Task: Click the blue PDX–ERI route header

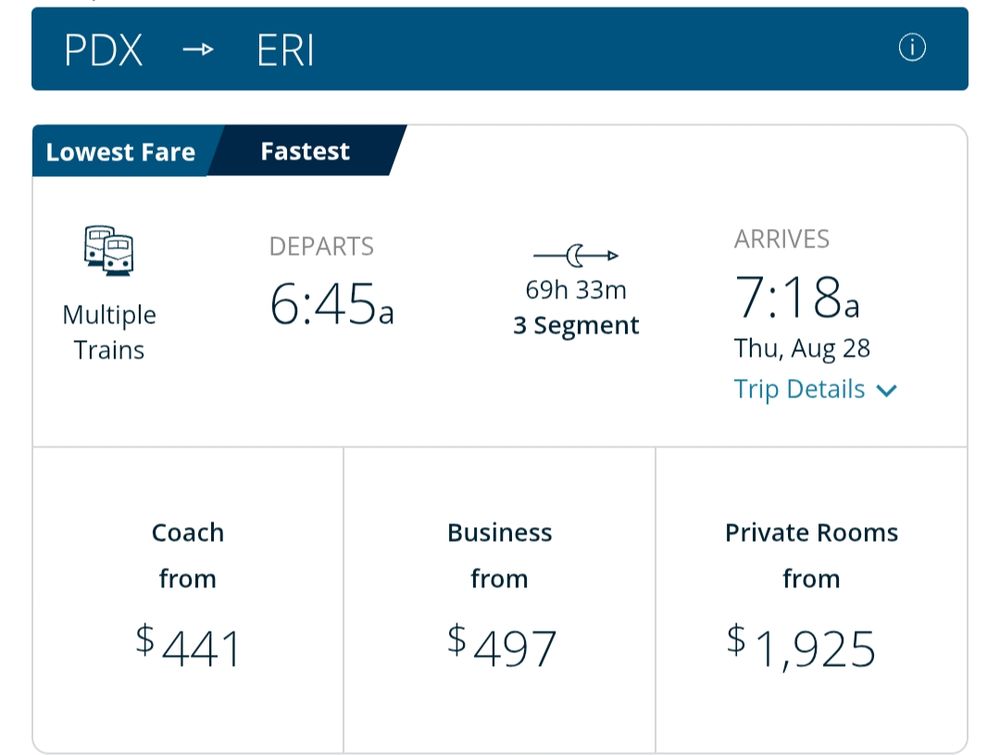Action: coord(500,49)
